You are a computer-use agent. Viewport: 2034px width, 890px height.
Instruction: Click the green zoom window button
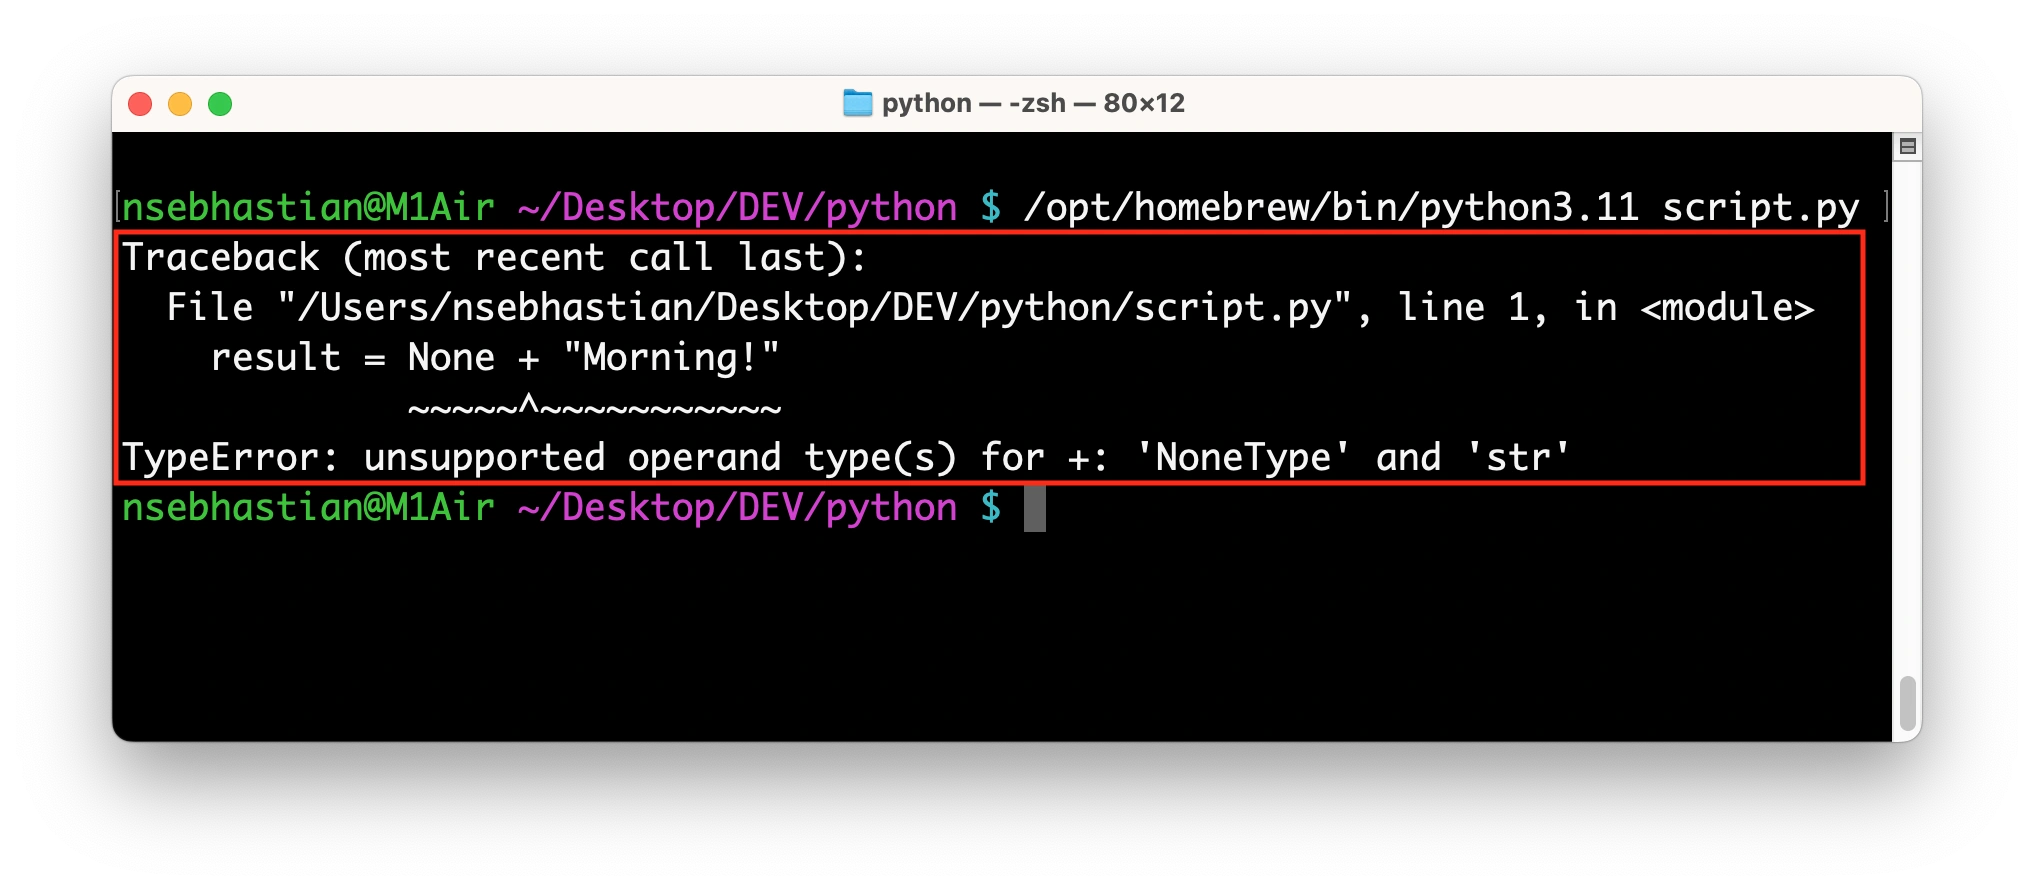click(220, 104)
